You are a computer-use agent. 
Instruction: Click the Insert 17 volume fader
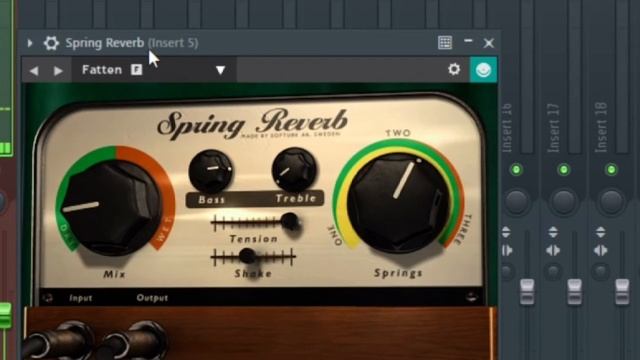point(574,292)
